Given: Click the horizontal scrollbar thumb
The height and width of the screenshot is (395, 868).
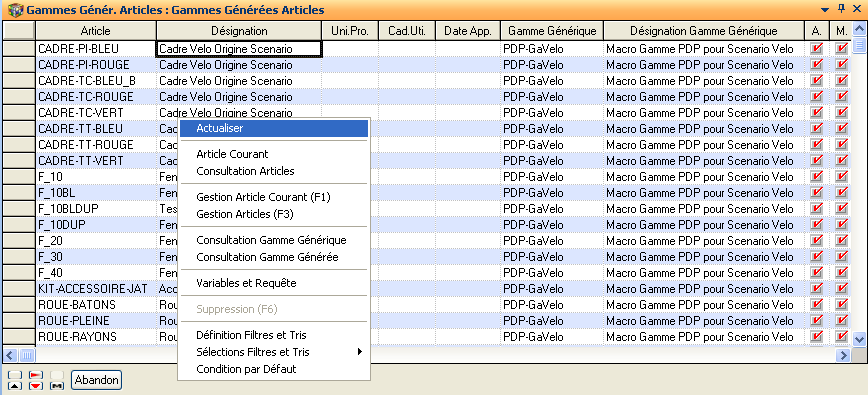Looking at the screenshot, I should pyautogui.click(x=27, y=355).
